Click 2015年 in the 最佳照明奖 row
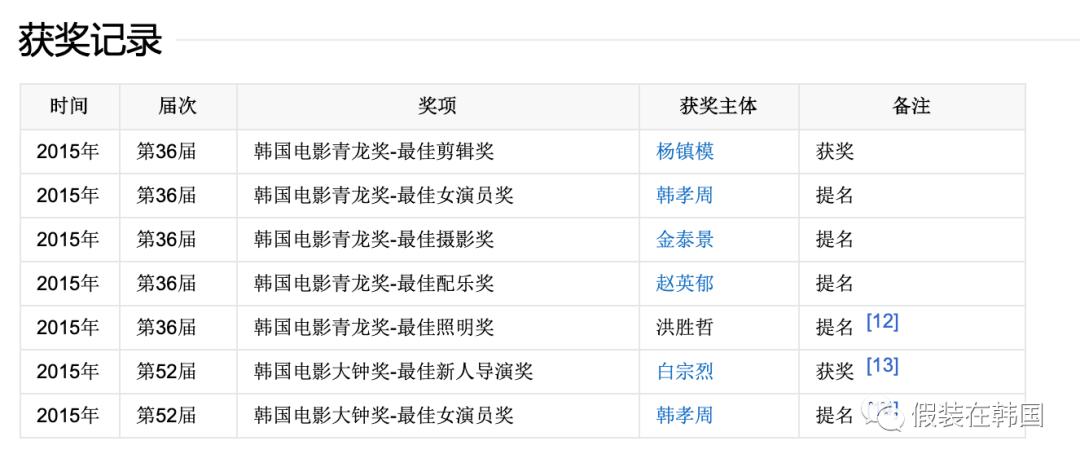1080x463 pixels. pyautogui.click(x=68, y=327)
